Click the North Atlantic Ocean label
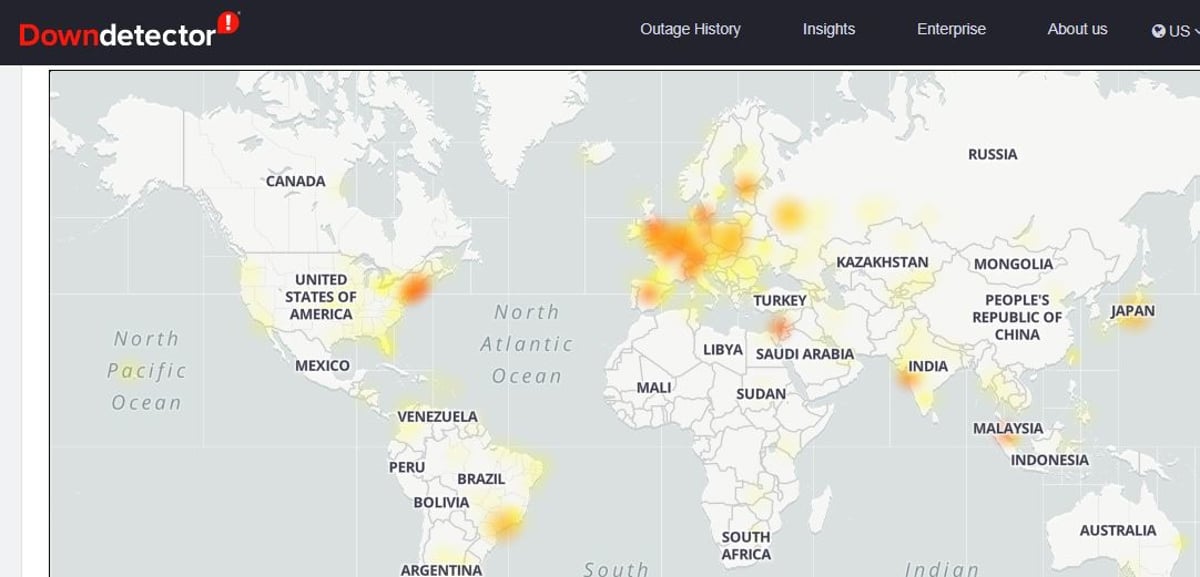Viewport: 1200px width, 577px height. click(x=527, y=344)
